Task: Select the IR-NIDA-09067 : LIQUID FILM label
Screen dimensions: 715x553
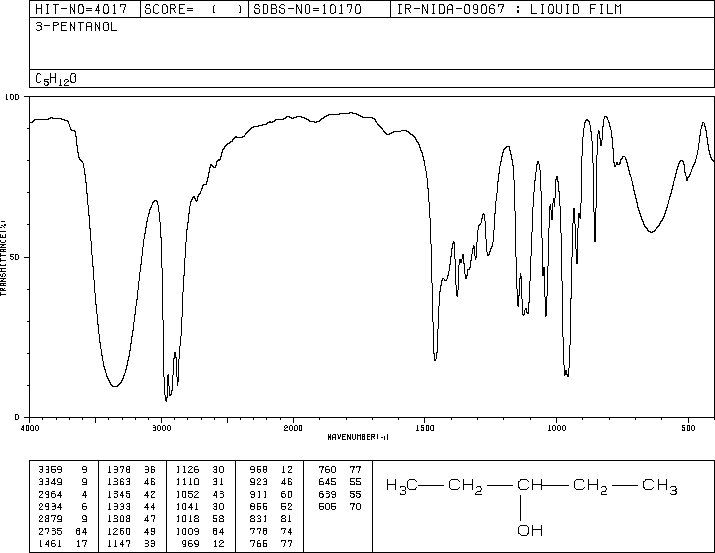Action: coord(509,9)
